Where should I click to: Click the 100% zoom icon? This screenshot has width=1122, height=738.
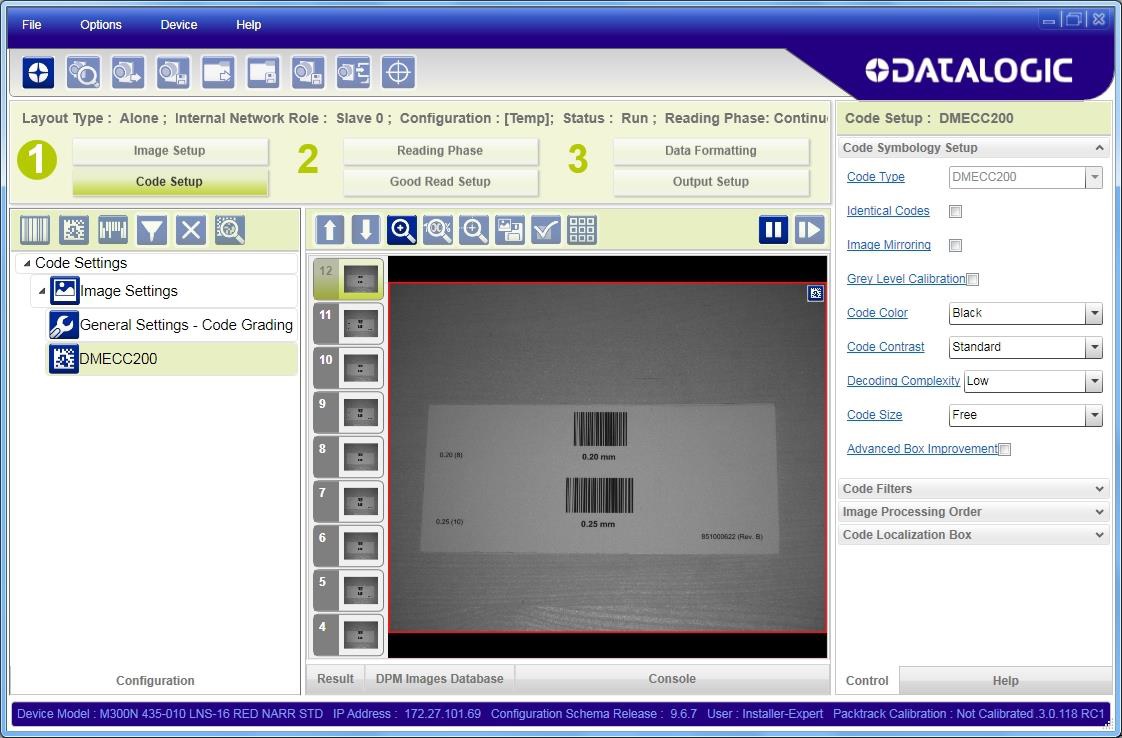tap(438, 230)
